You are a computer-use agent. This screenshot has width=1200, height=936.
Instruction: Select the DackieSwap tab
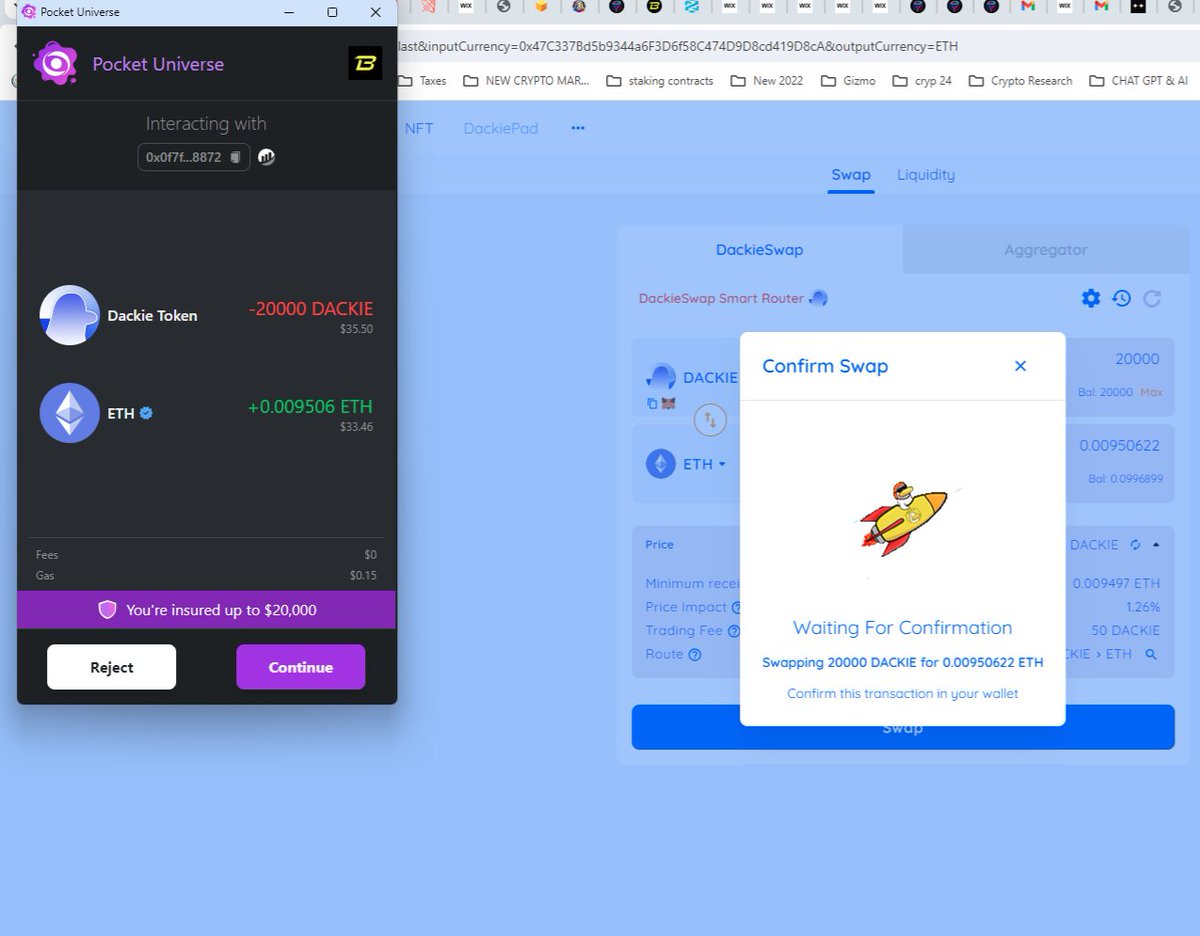coord(762,250)
